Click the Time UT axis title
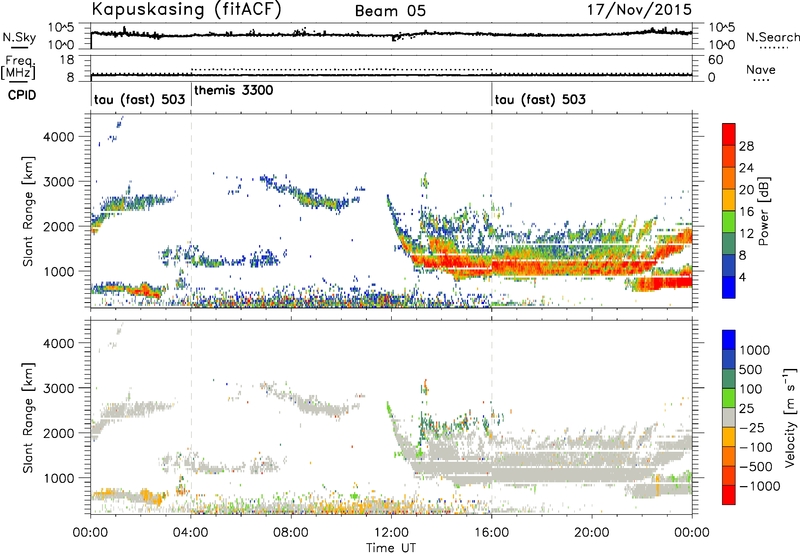 [391, 548]
